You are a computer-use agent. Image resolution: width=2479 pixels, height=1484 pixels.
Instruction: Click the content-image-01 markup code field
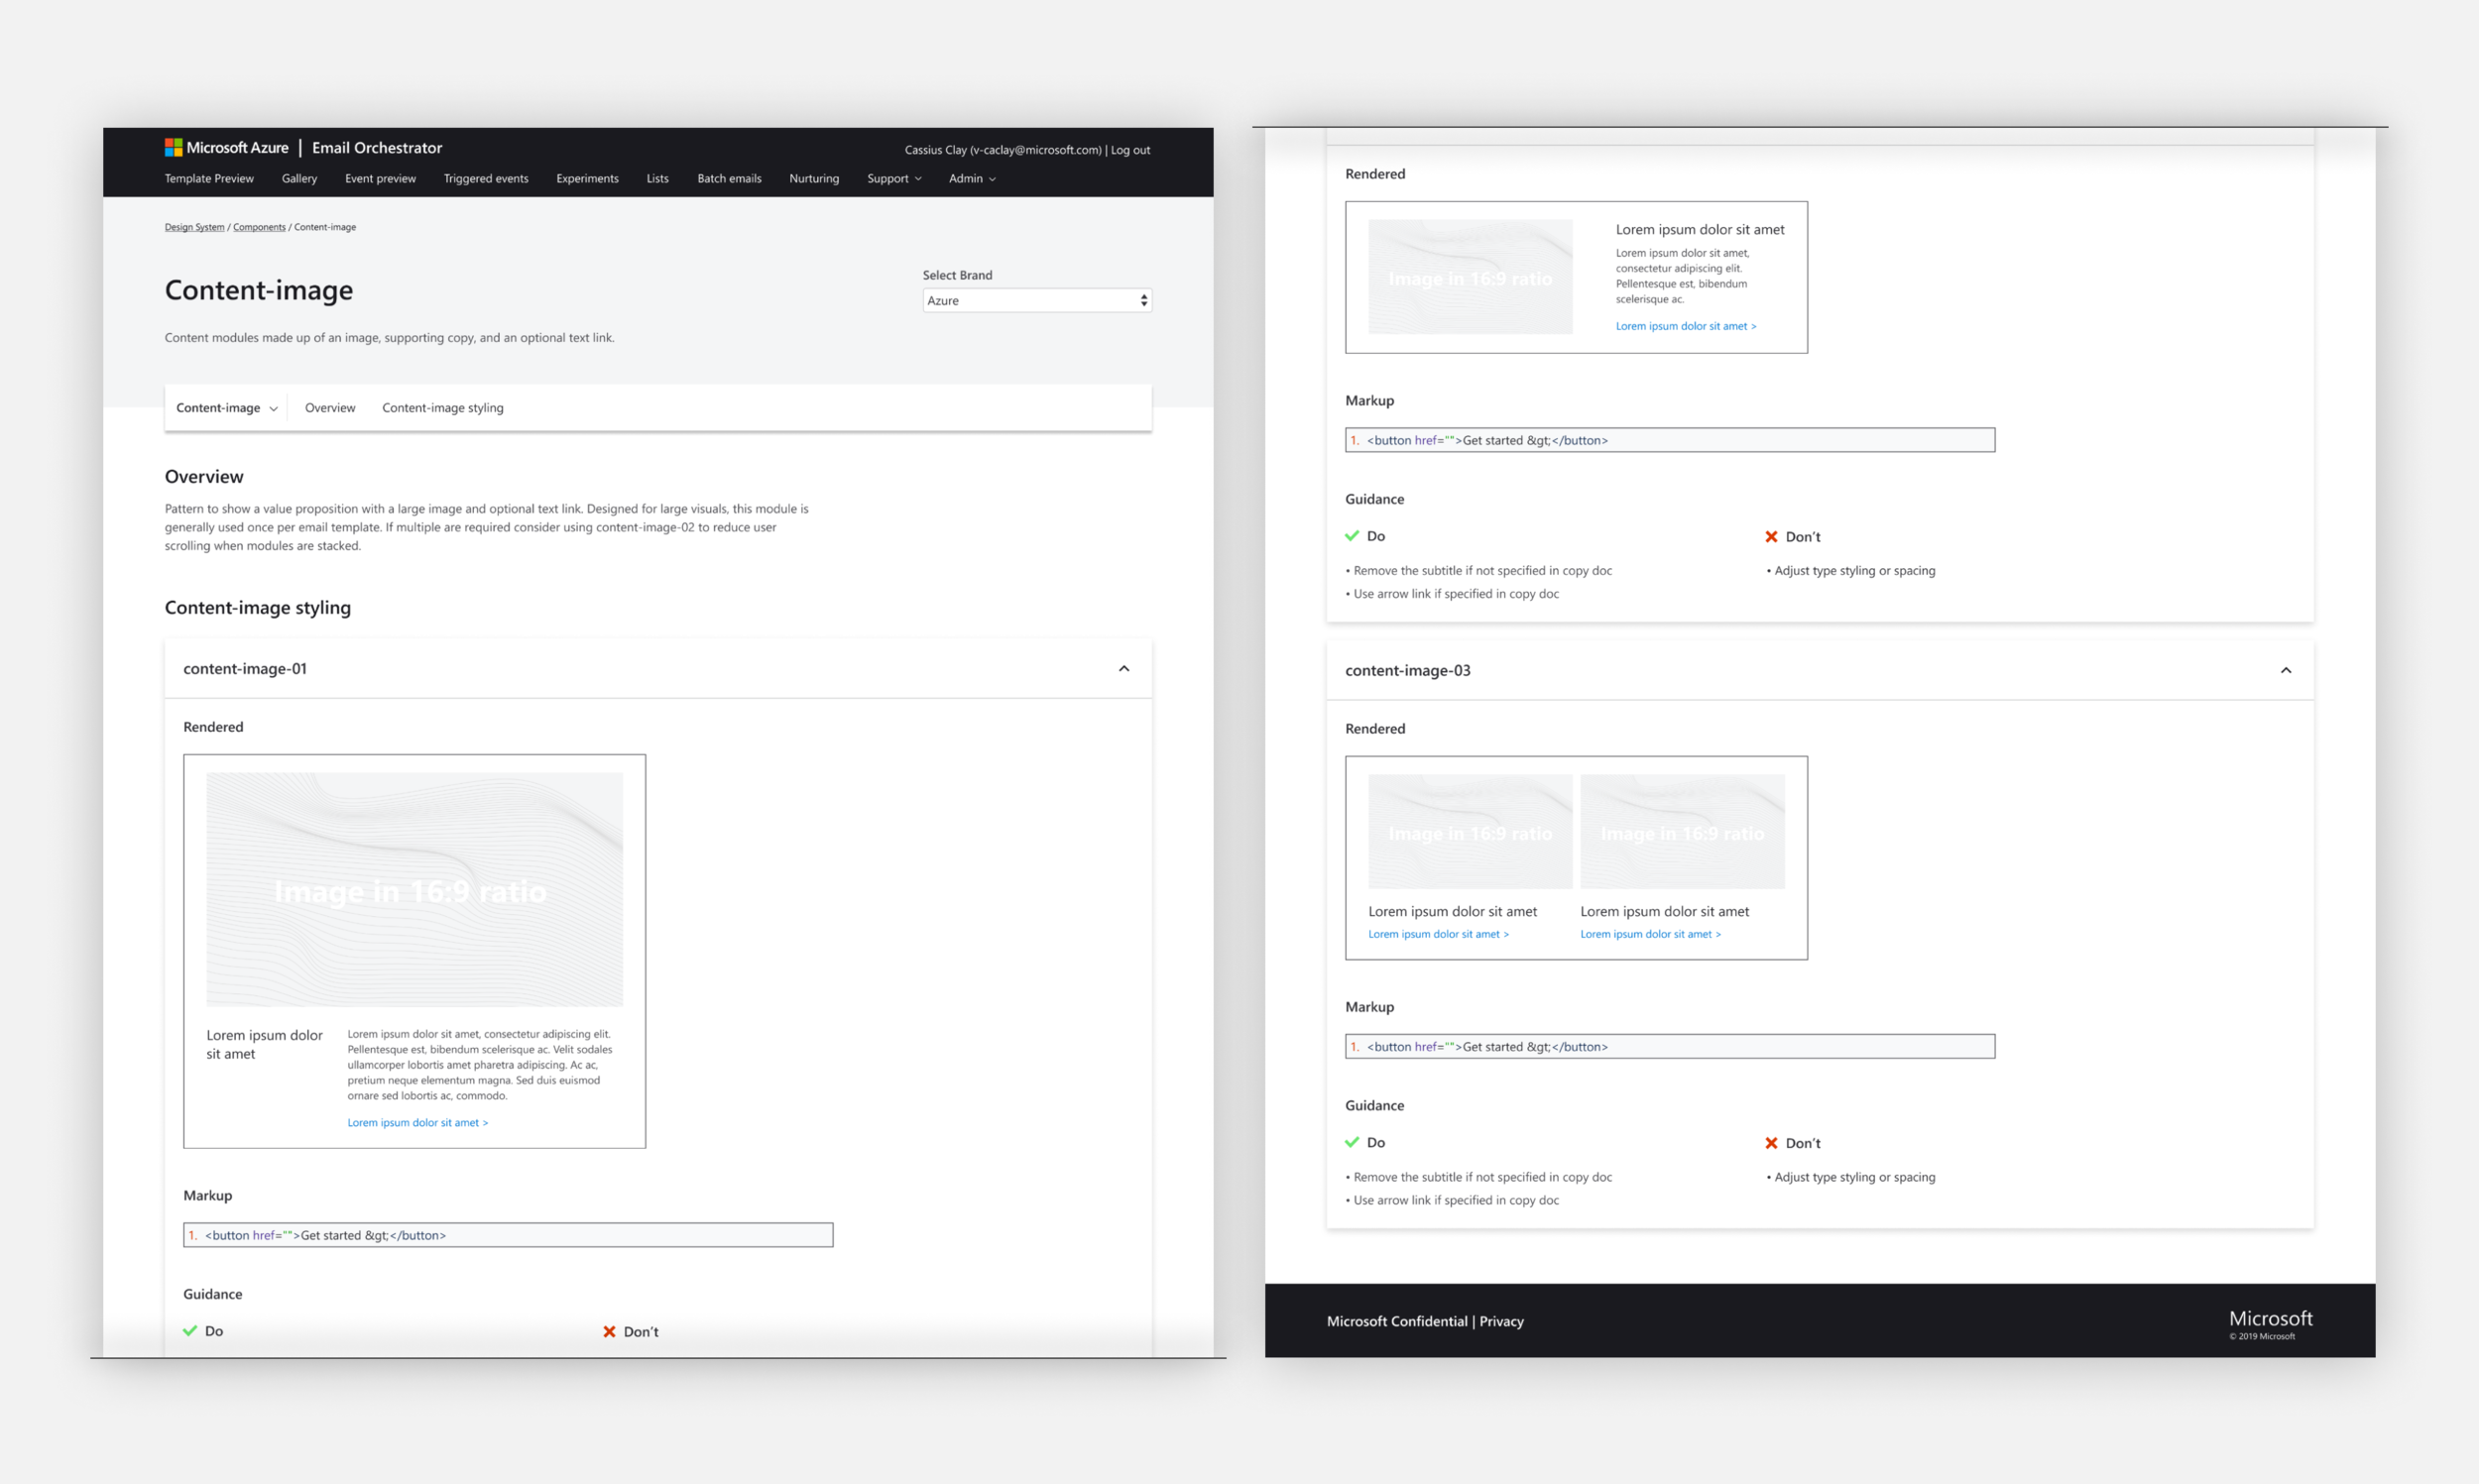[508, 1235]
